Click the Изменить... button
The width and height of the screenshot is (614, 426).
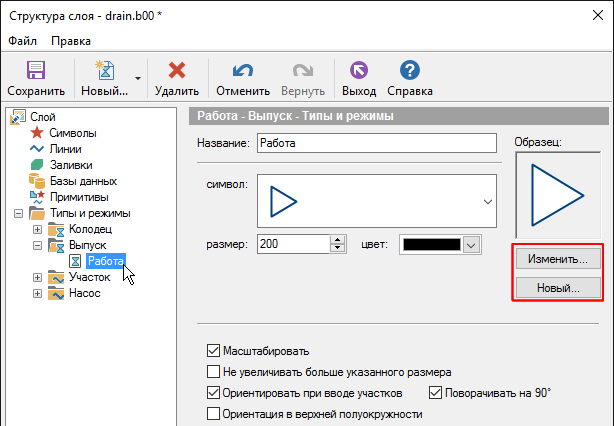pos(557,259)
